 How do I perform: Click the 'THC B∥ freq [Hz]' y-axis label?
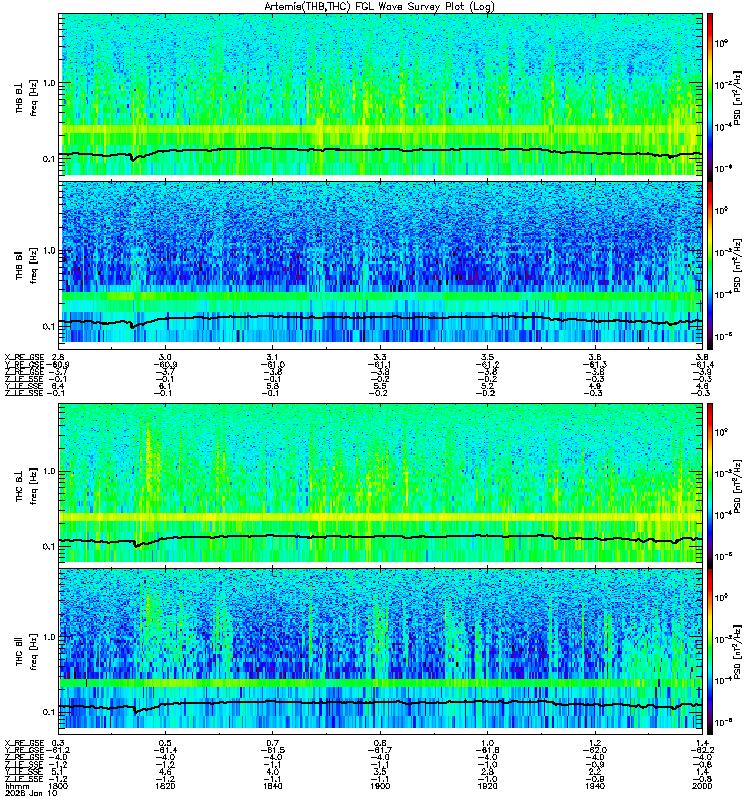coord(26,652)
